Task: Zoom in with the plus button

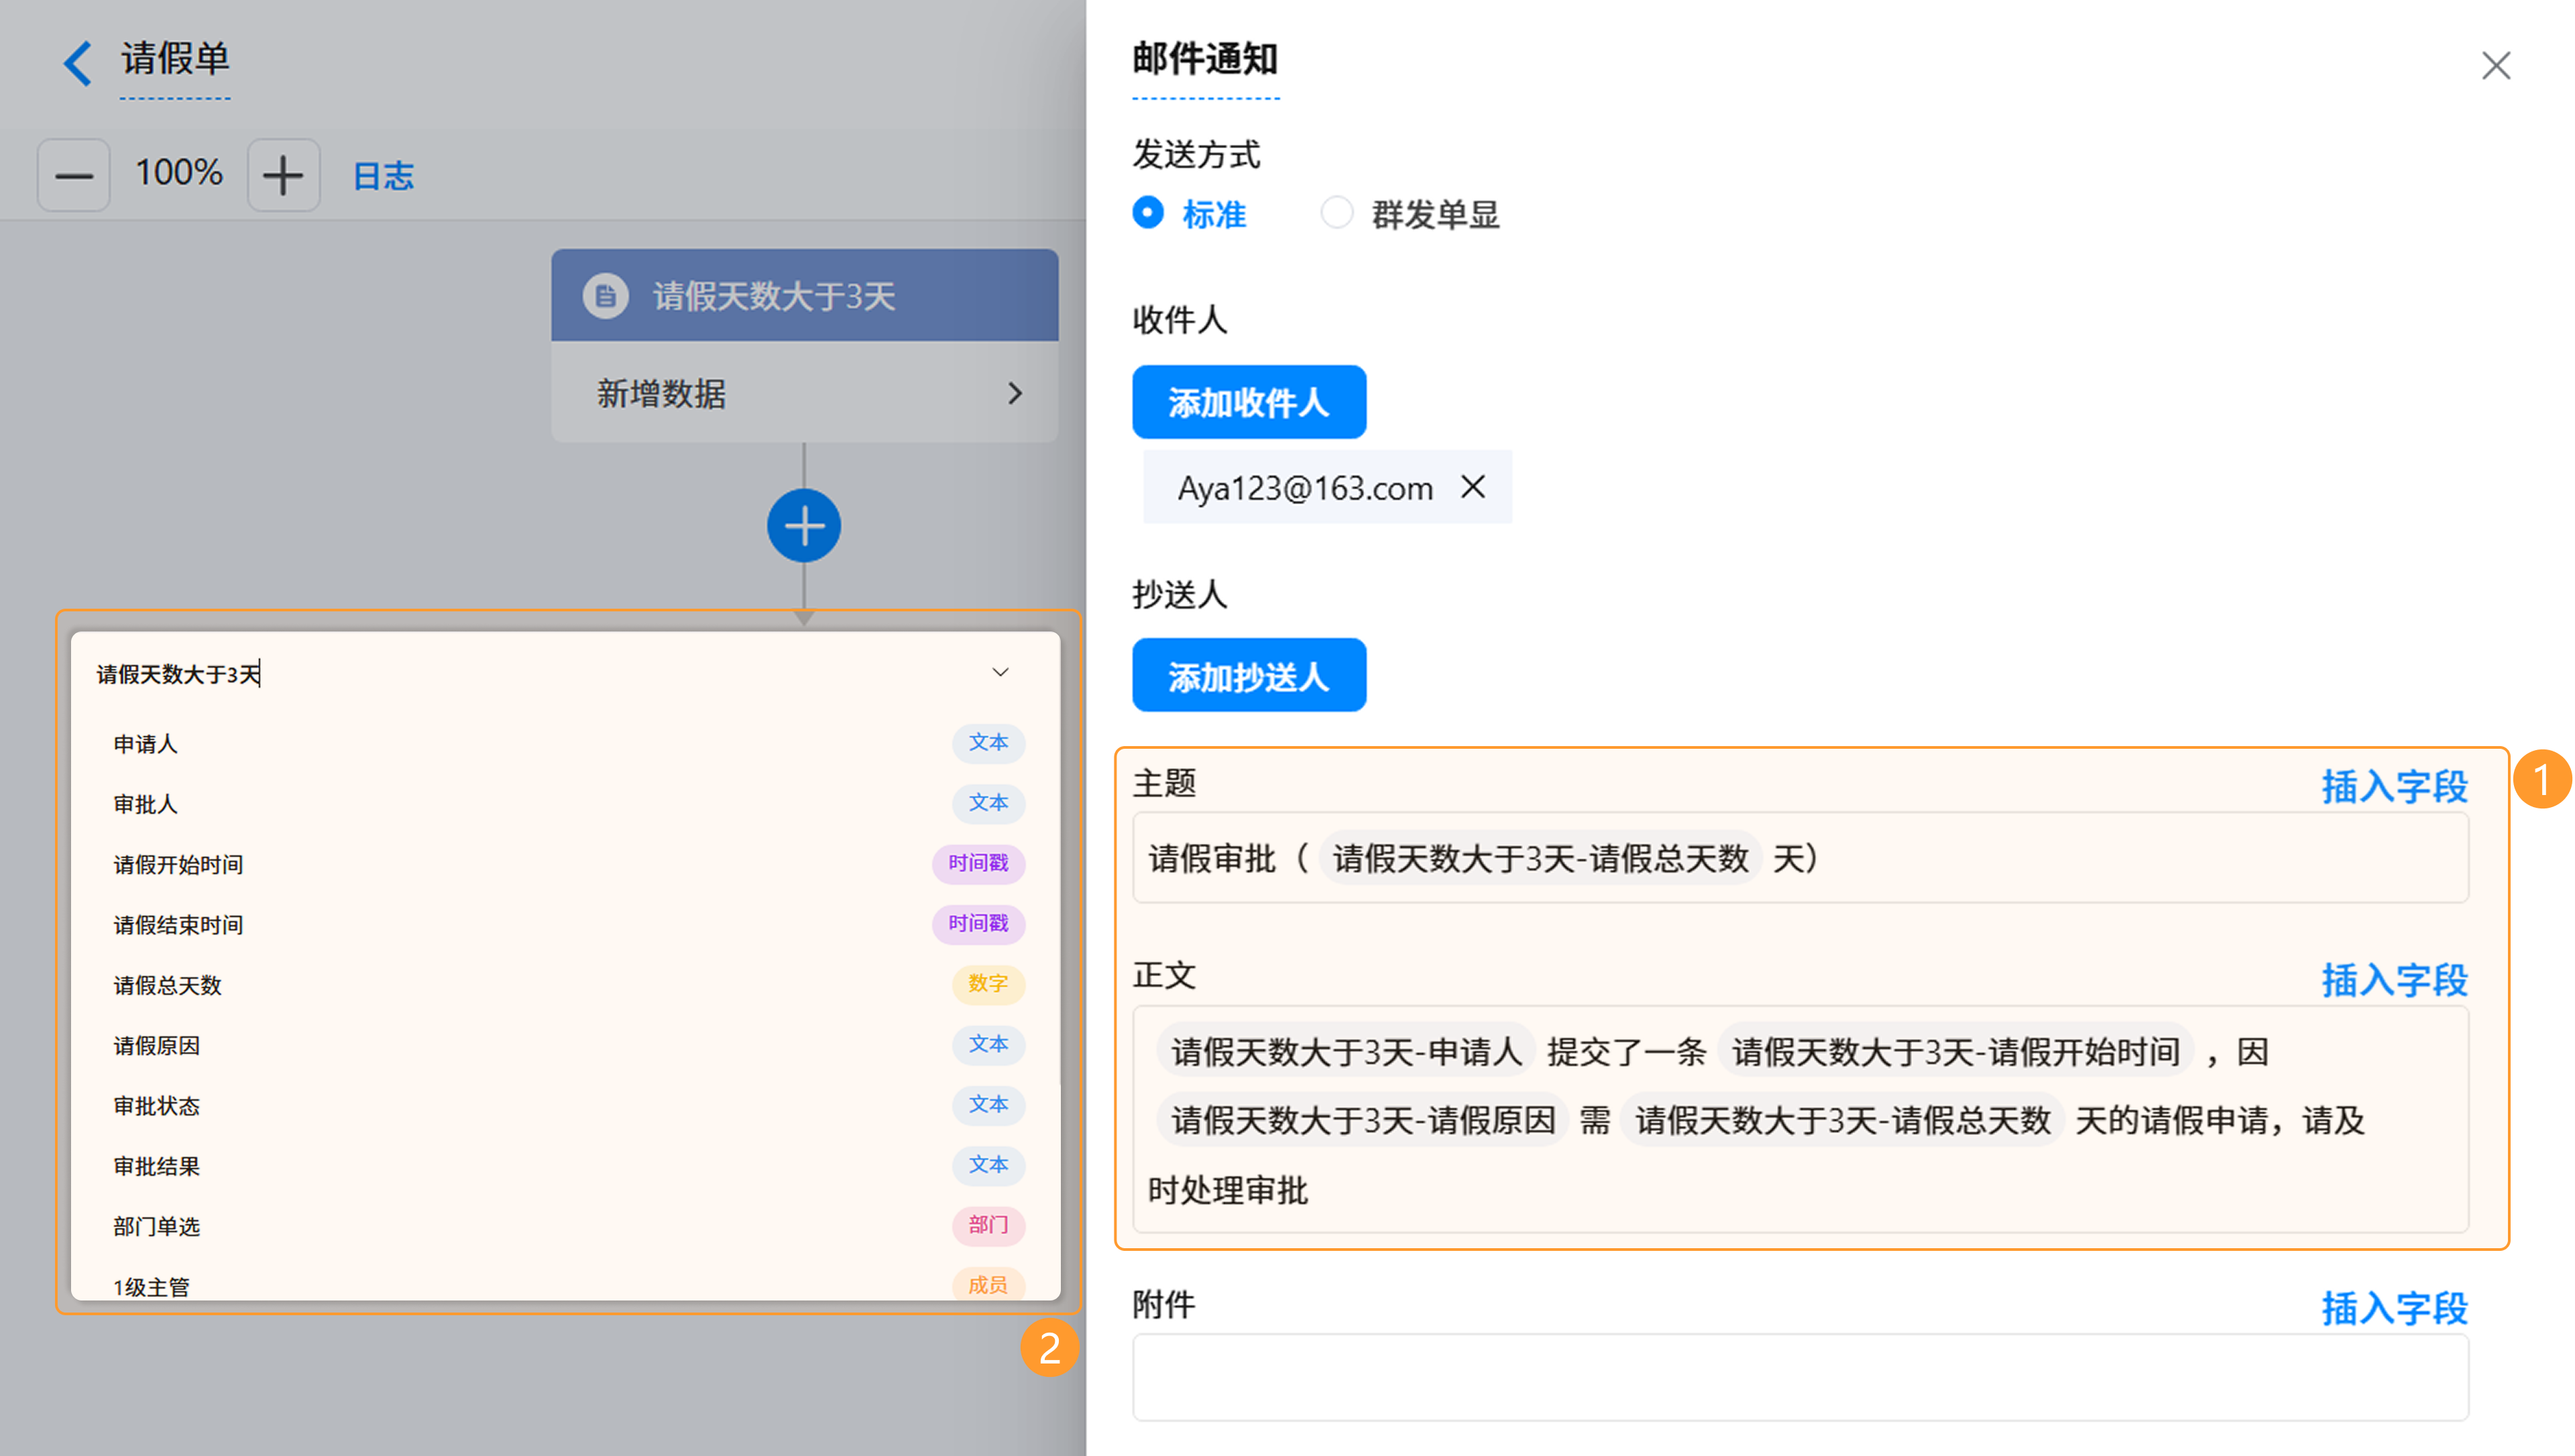Action: [284, 175]
